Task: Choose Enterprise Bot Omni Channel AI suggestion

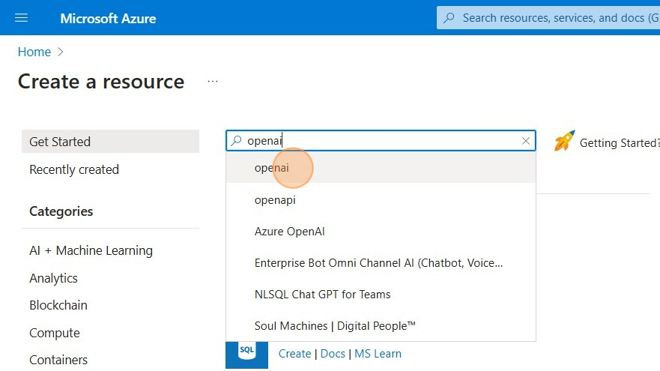Action: [381, 263]
